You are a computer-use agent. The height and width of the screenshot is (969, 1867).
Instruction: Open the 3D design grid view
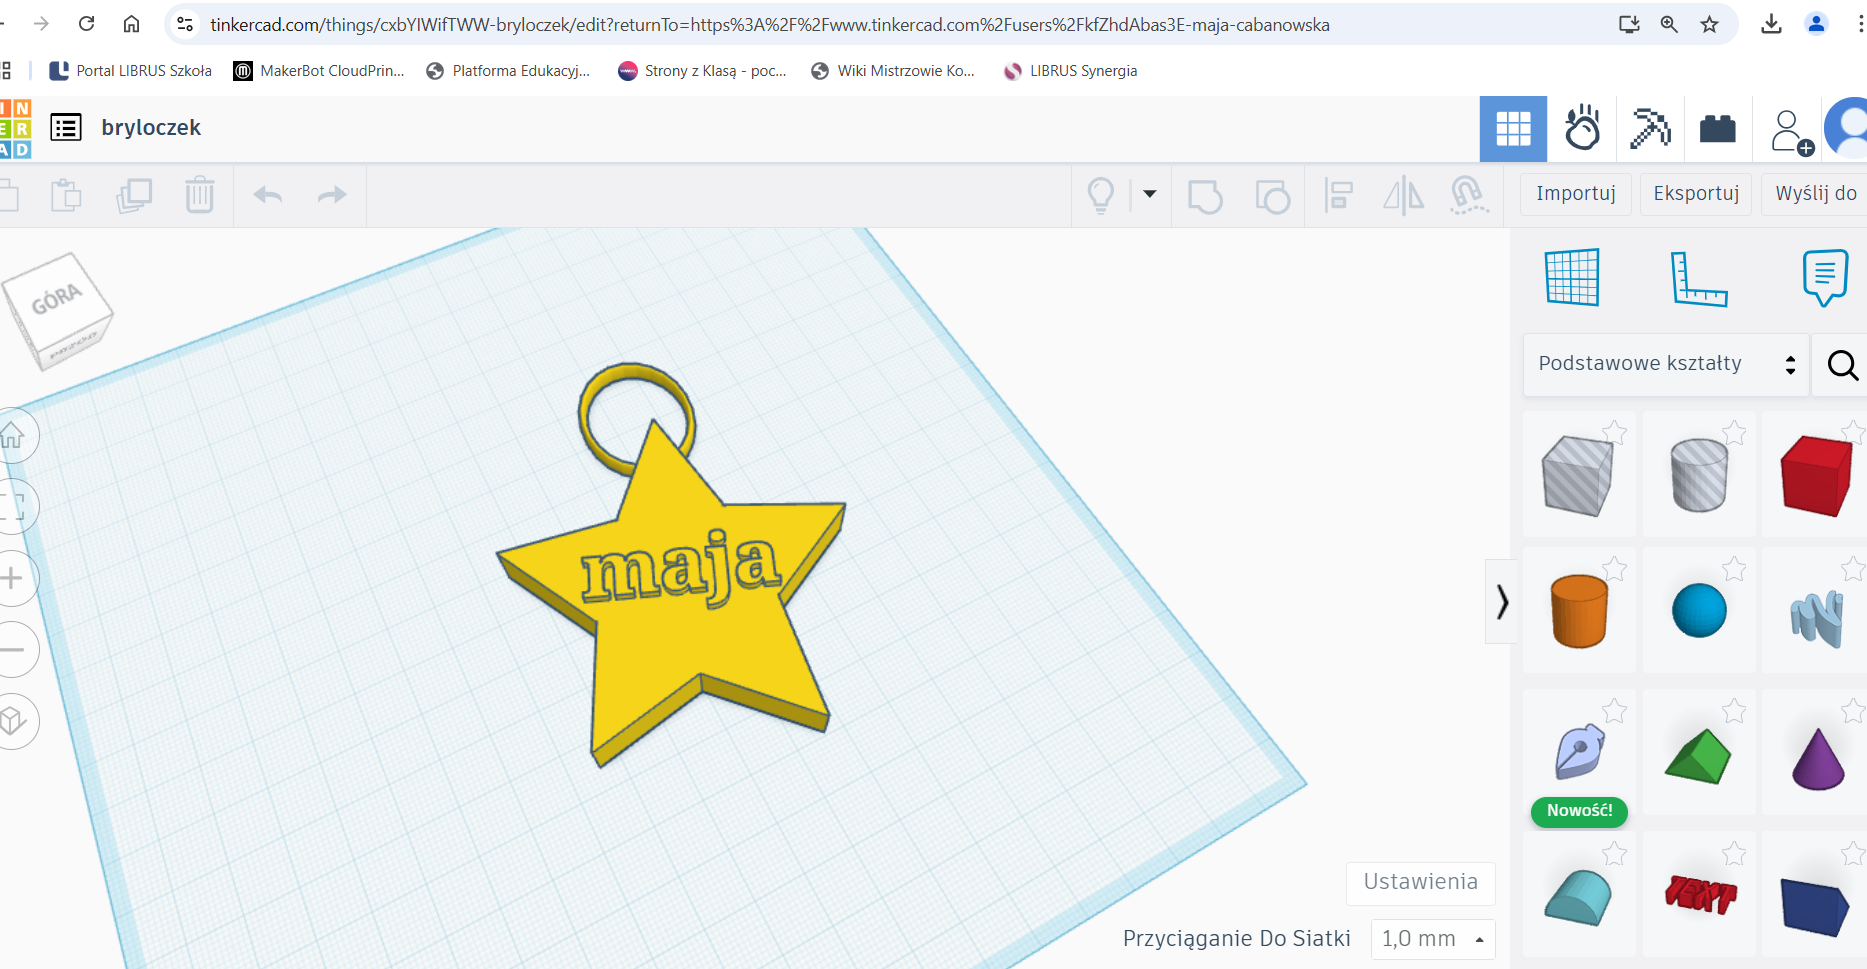pyautogui.click(x=1513, y=129)
